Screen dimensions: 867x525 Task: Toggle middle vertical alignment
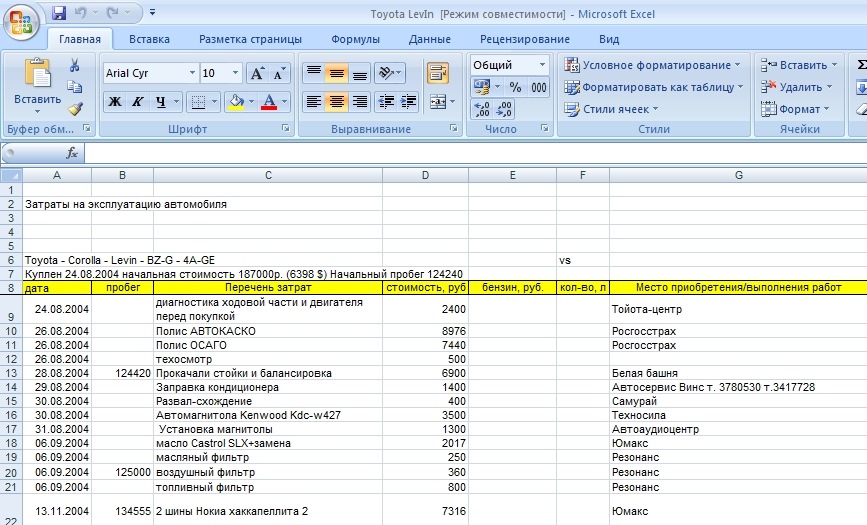click(x=337, y=73)
